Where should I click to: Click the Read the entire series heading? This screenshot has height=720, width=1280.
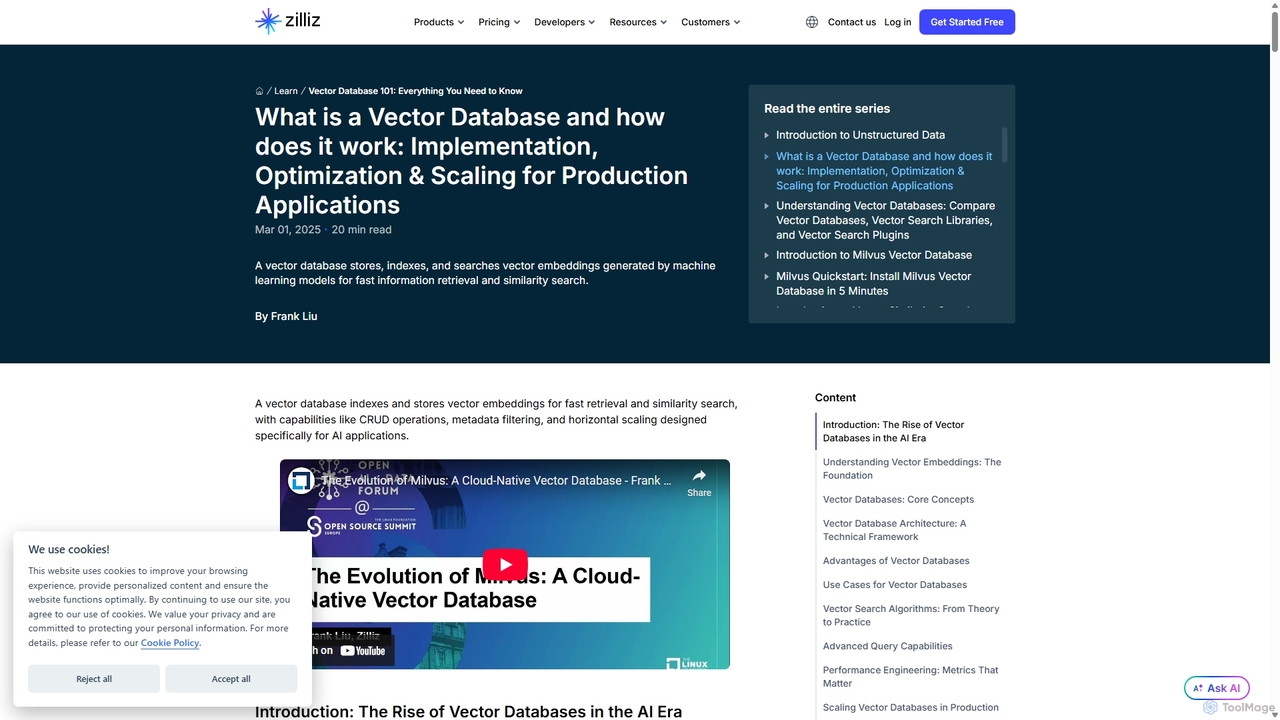pos(827,109)
